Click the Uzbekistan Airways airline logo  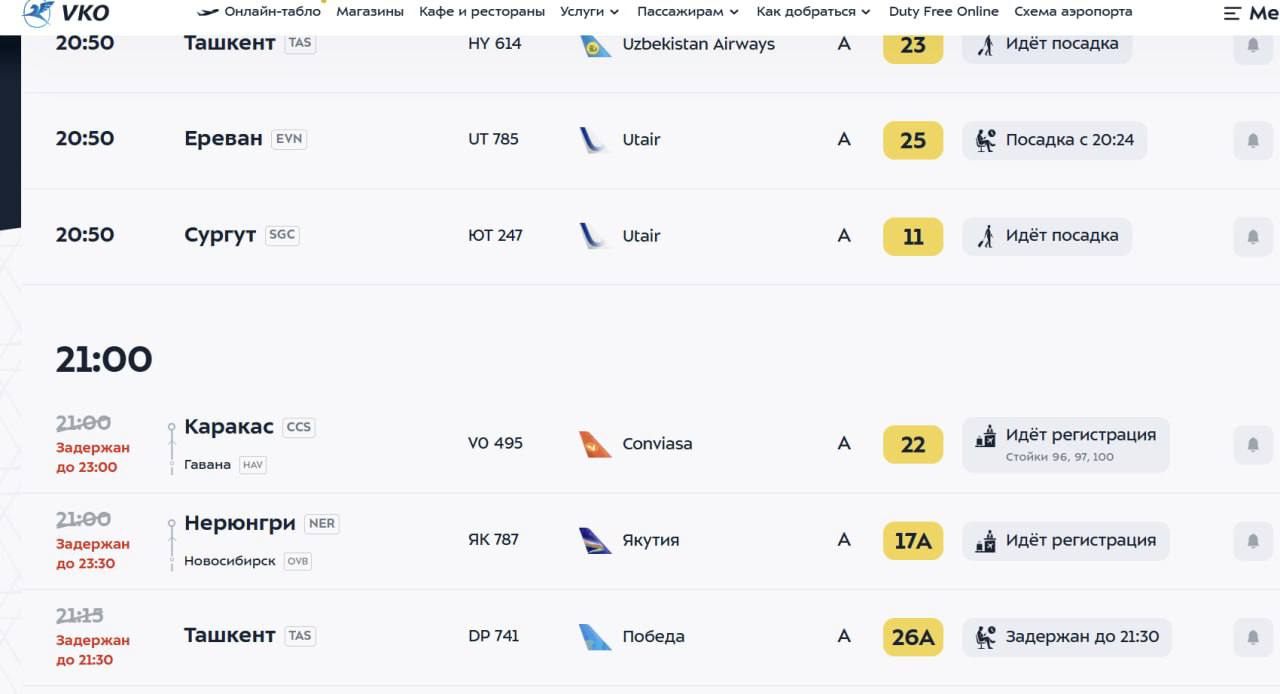[595, 45]
